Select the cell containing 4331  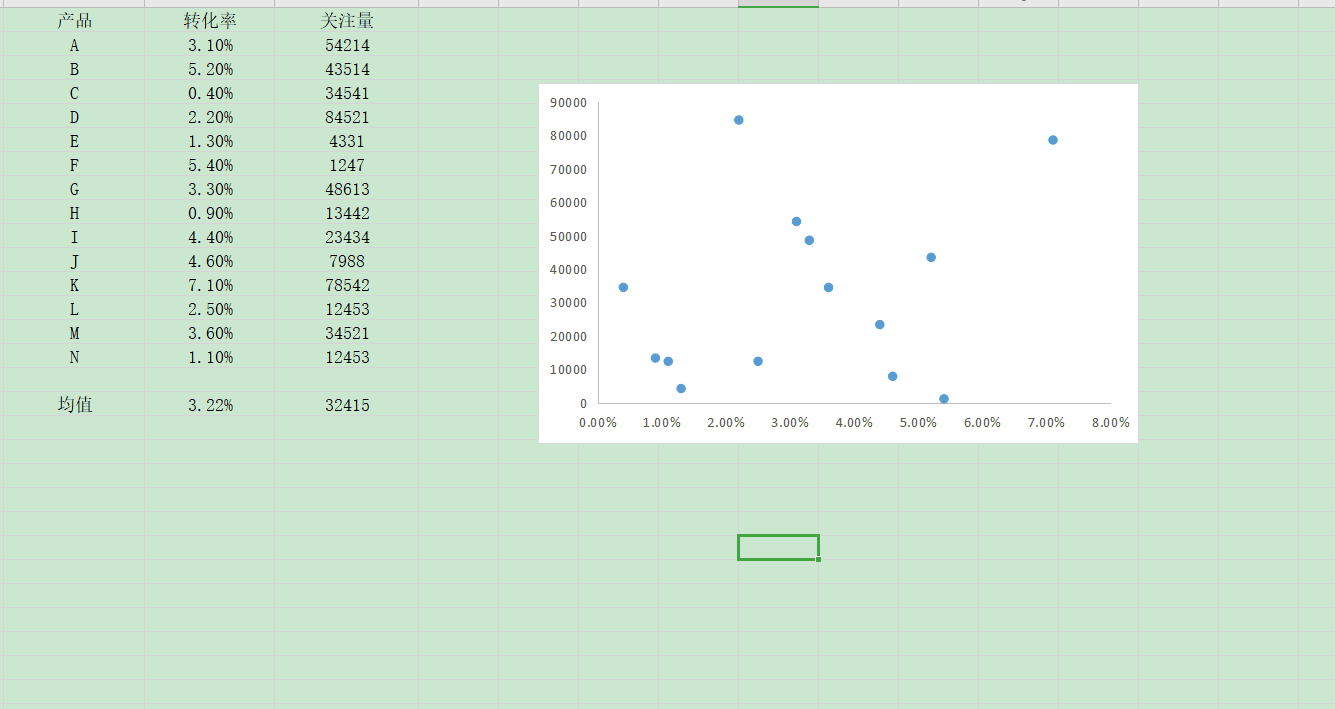pos(347,141)
